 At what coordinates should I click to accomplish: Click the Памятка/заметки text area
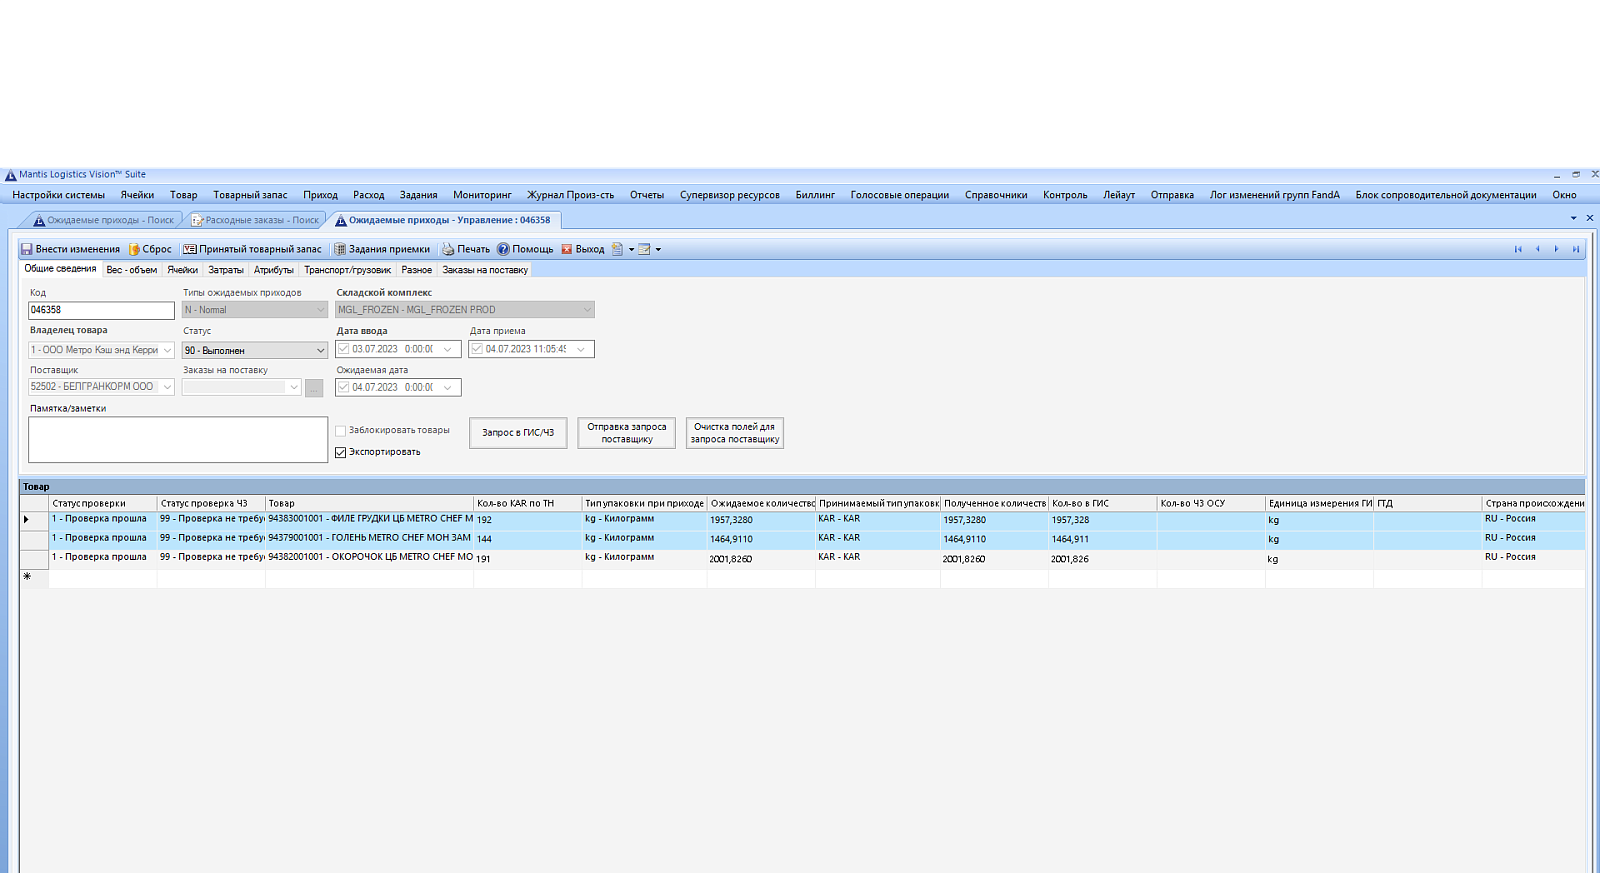pos(178,439)
